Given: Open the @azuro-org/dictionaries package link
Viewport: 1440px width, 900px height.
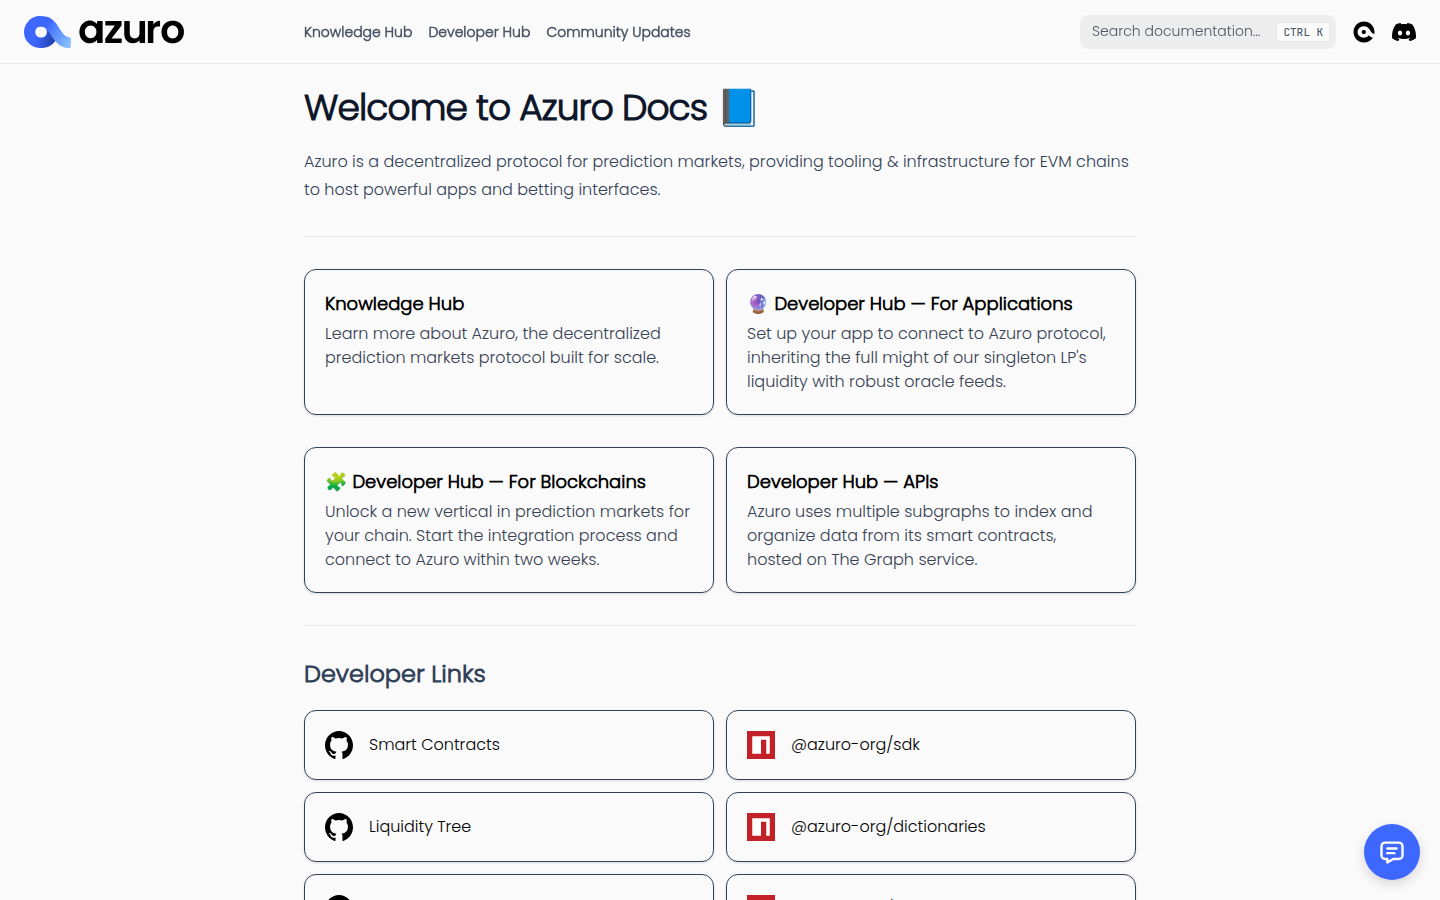Looking at the screenshot, I should (x=931, y=827).
